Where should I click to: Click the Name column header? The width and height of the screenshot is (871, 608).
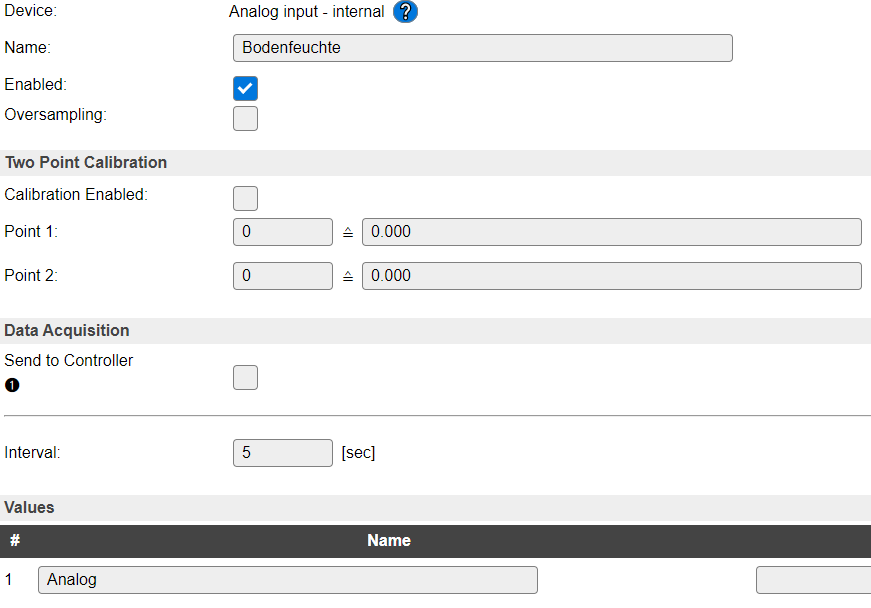coord(389,541)
